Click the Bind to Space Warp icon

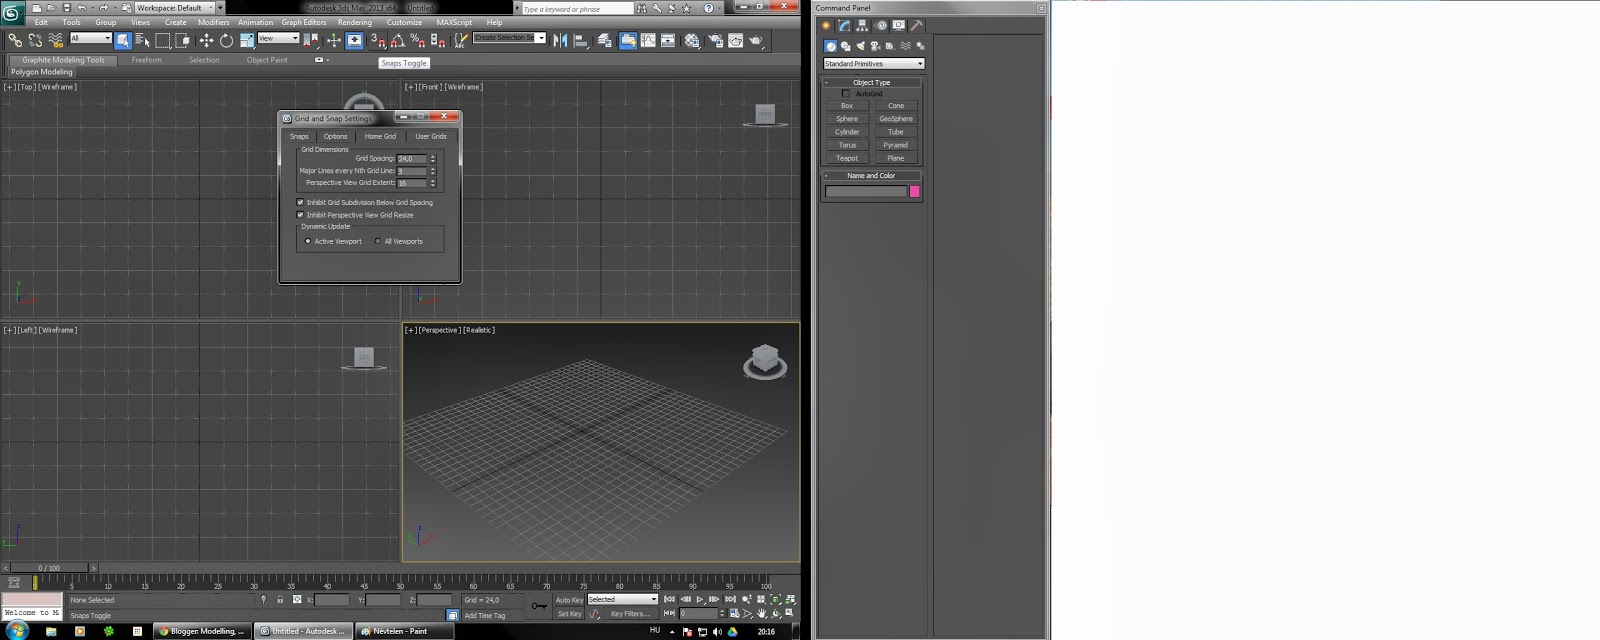coord(55,40)
